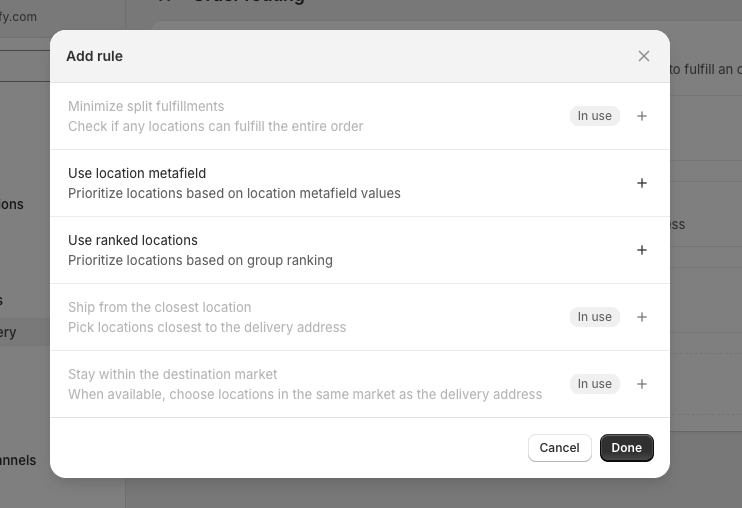
Task: Add the Use location metafield rule plus icon
Action: [x=642, y=183]
